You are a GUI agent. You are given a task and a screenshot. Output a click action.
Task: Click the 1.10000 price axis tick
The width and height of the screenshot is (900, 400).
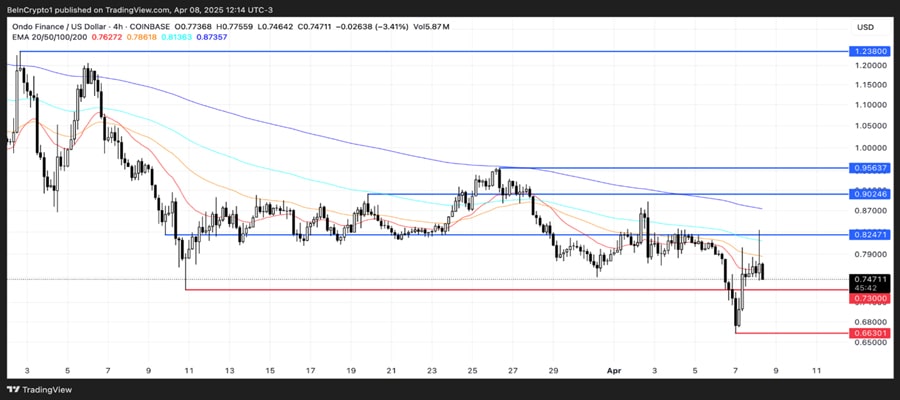coord(871,105)
